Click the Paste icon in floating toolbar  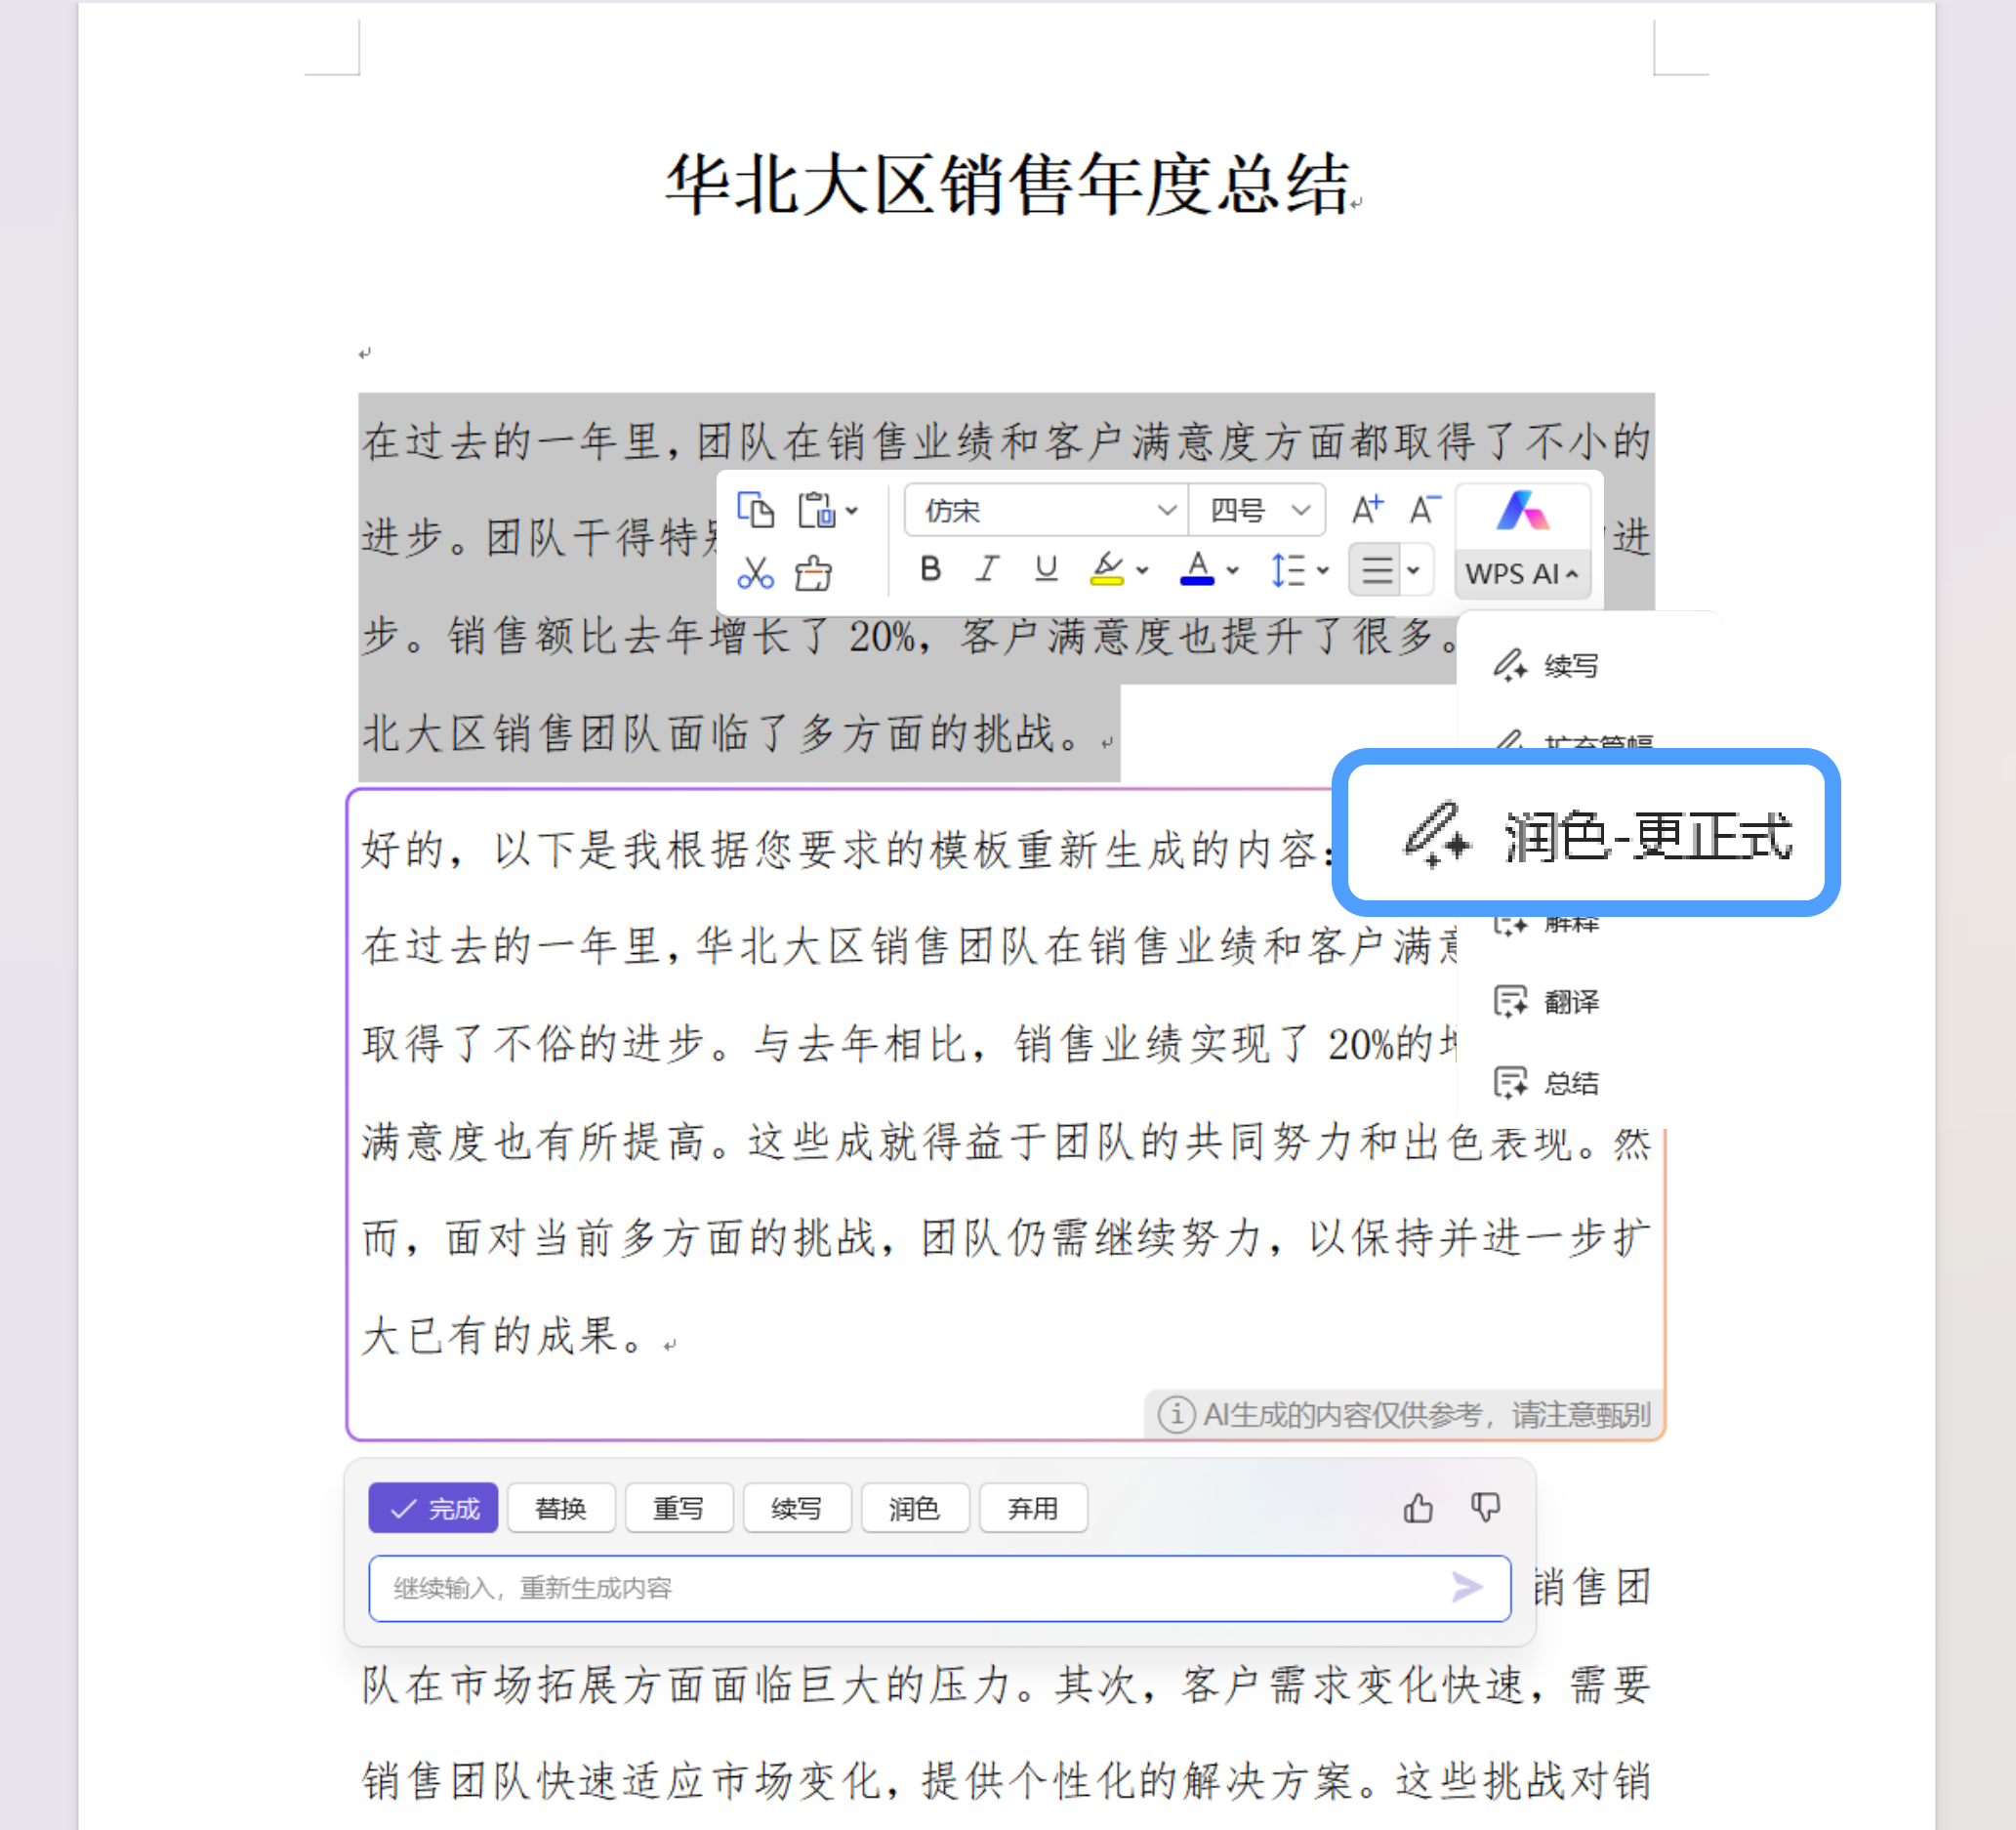816,510
